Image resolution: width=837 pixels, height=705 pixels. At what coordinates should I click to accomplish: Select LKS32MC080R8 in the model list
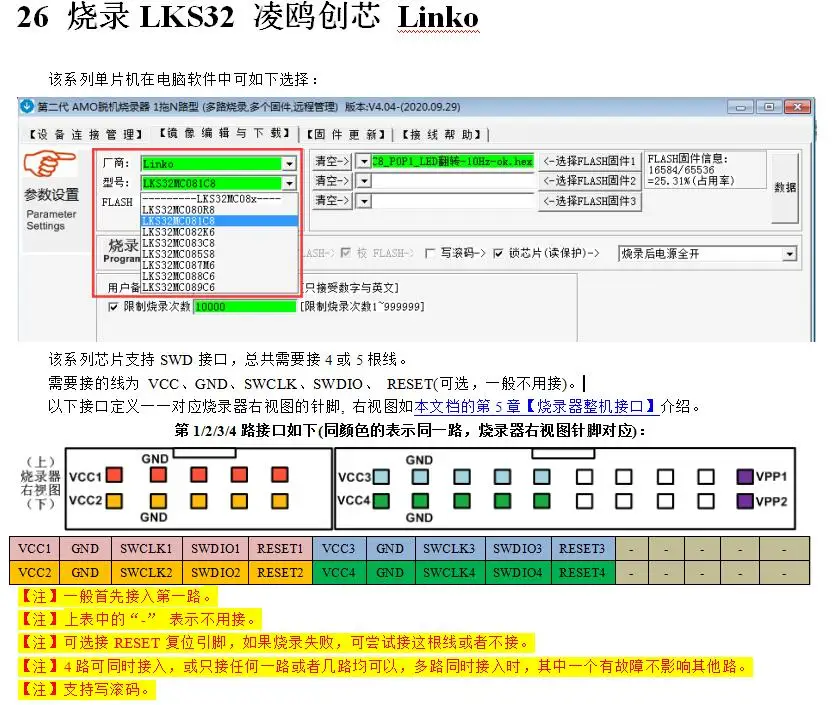tap(219, 210)
